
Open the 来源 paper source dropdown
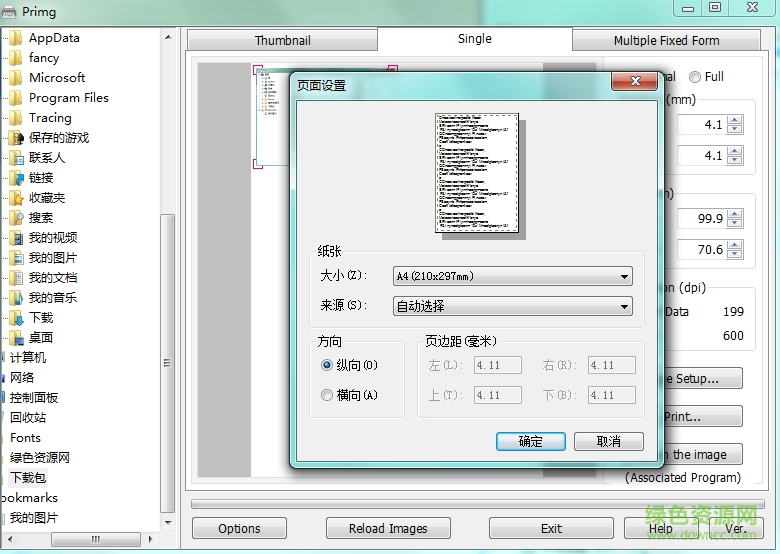(x=512, y=306)
